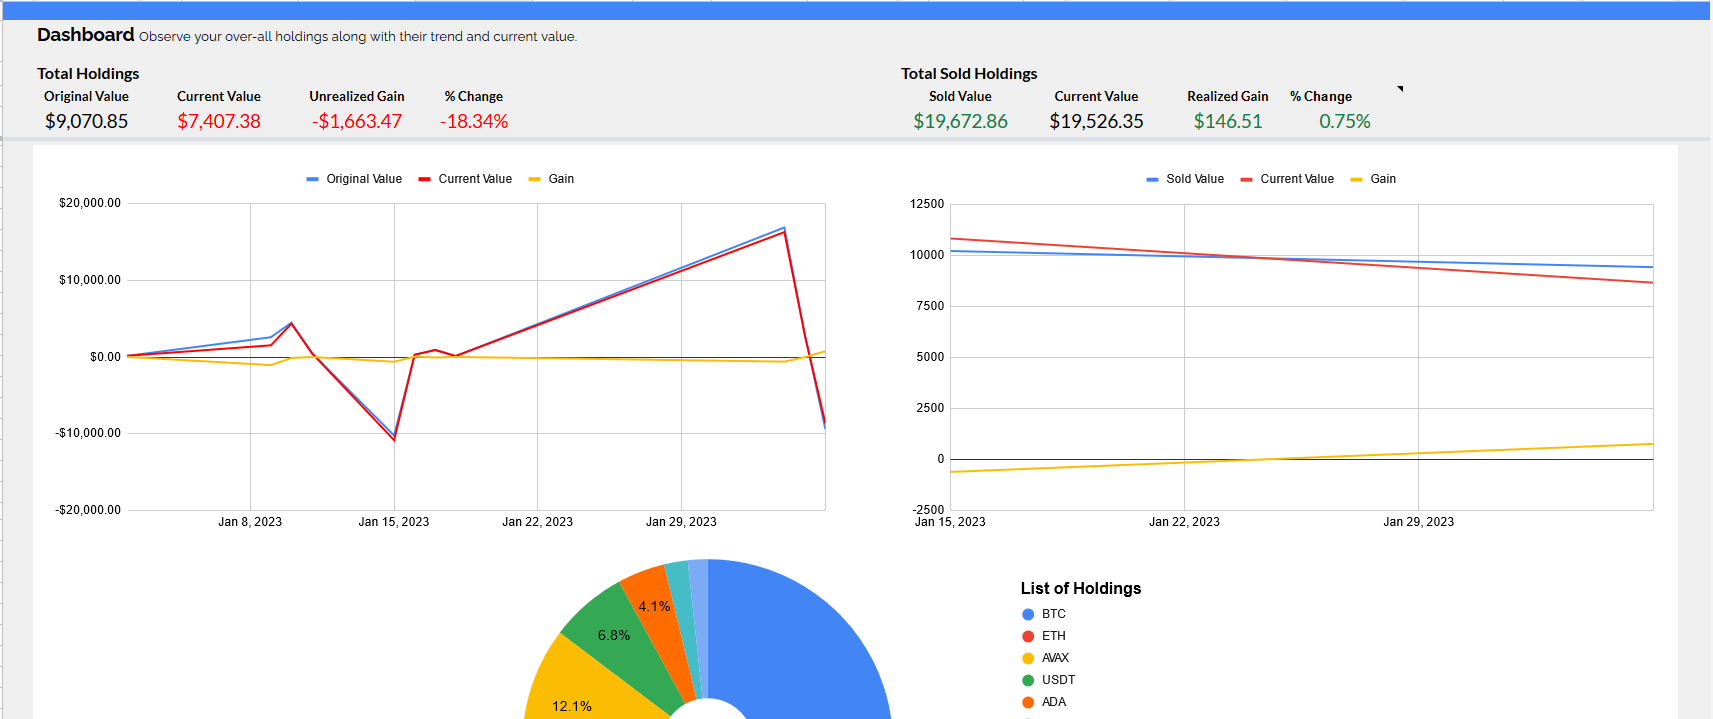Click the Sold Value column header
The width and height of the screenshot is (1713, 719).
tap(960, 97)
